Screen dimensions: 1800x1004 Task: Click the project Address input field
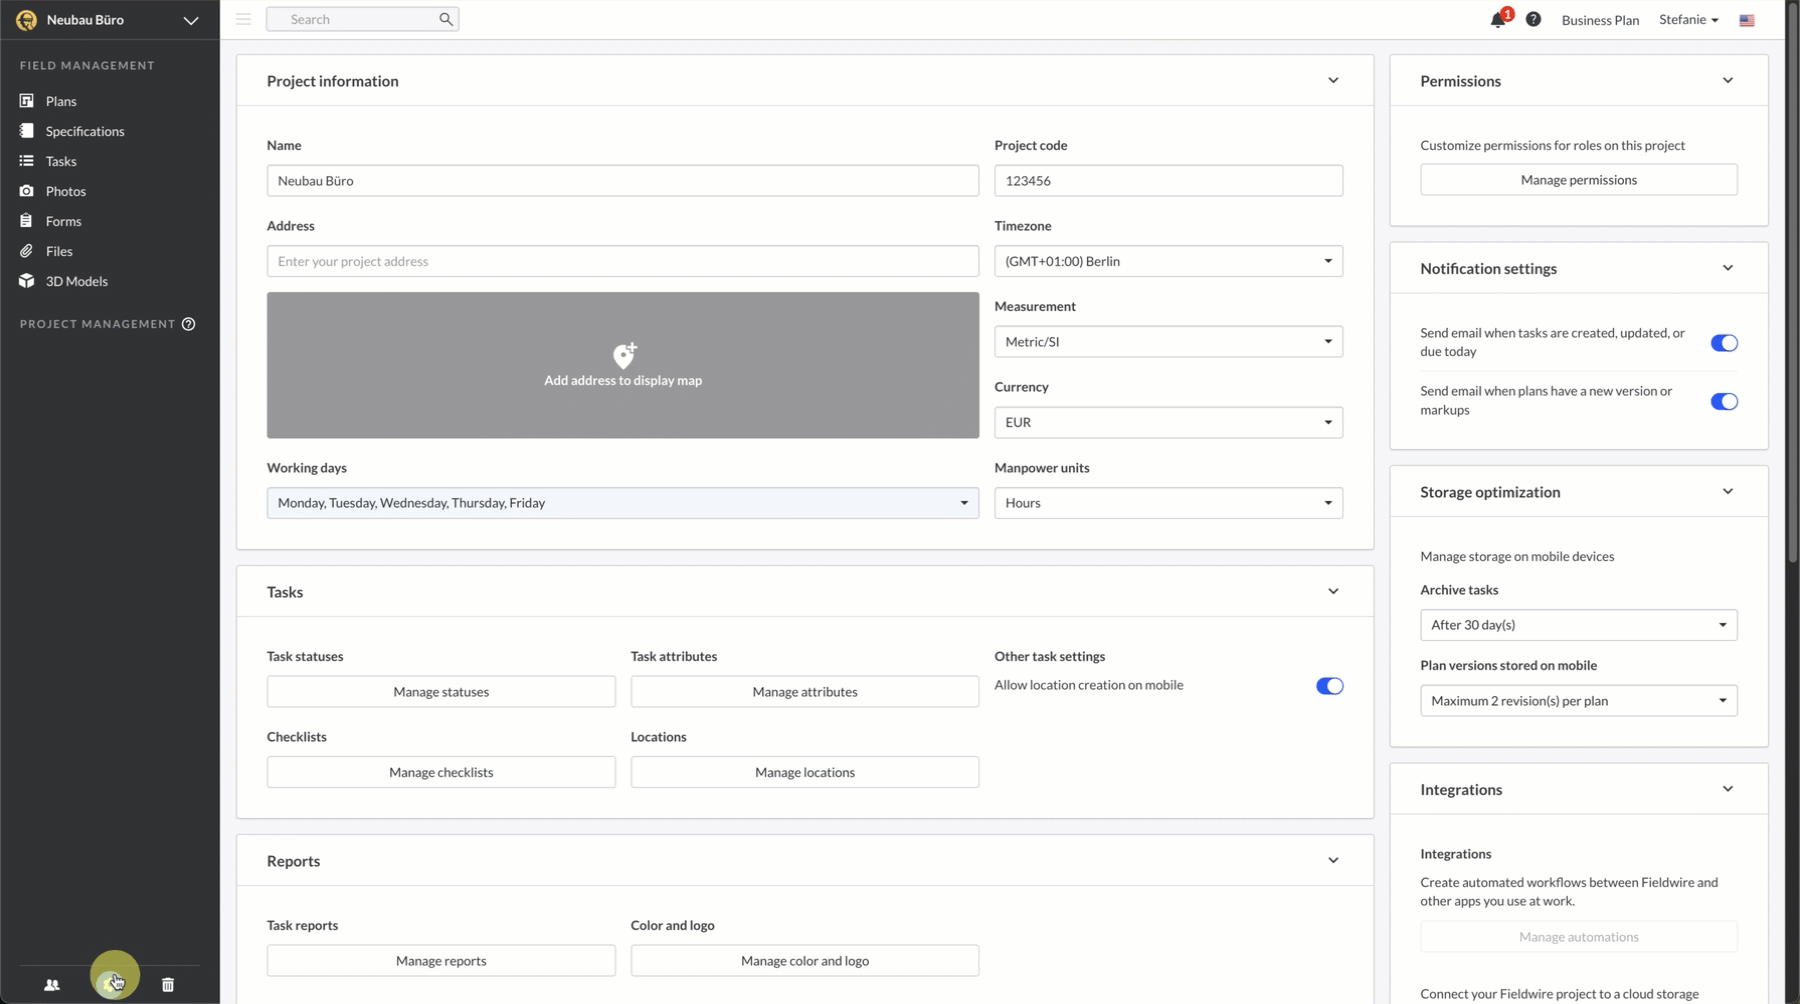click(622, 262)
